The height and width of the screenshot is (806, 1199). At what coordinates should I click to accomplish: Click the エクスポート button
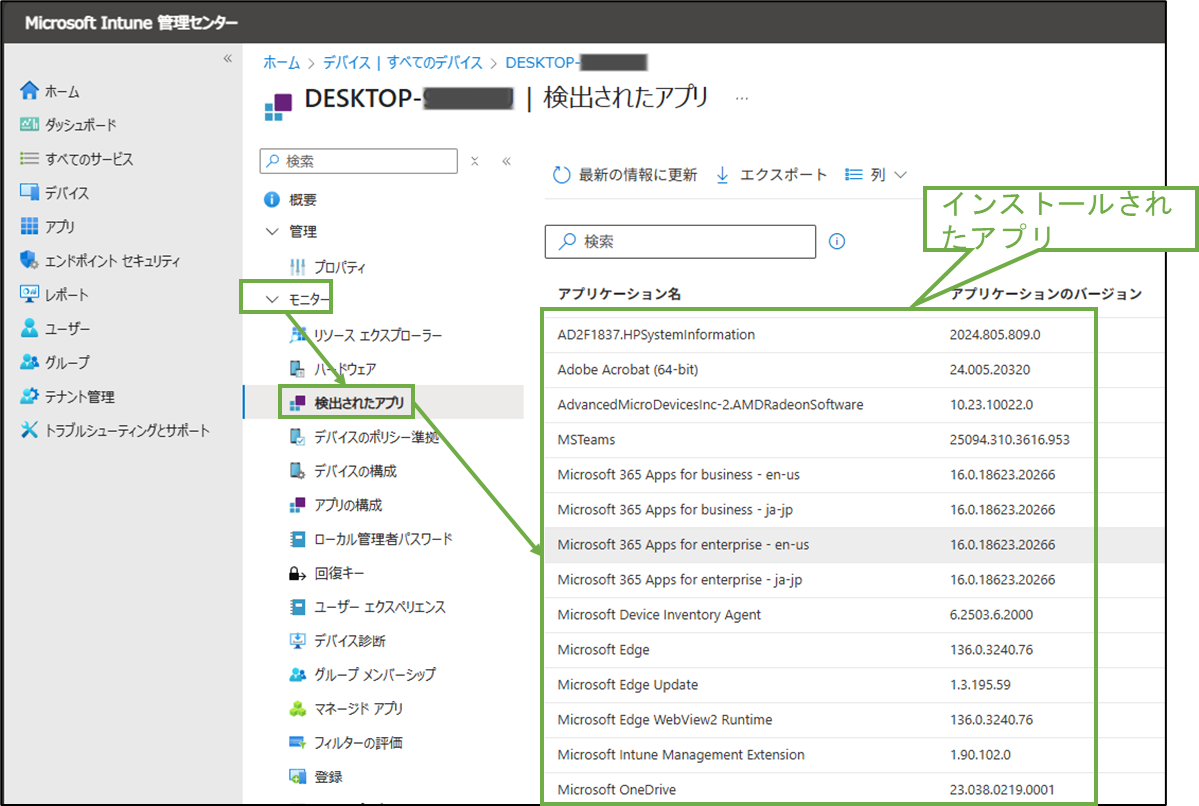(772, 174)
